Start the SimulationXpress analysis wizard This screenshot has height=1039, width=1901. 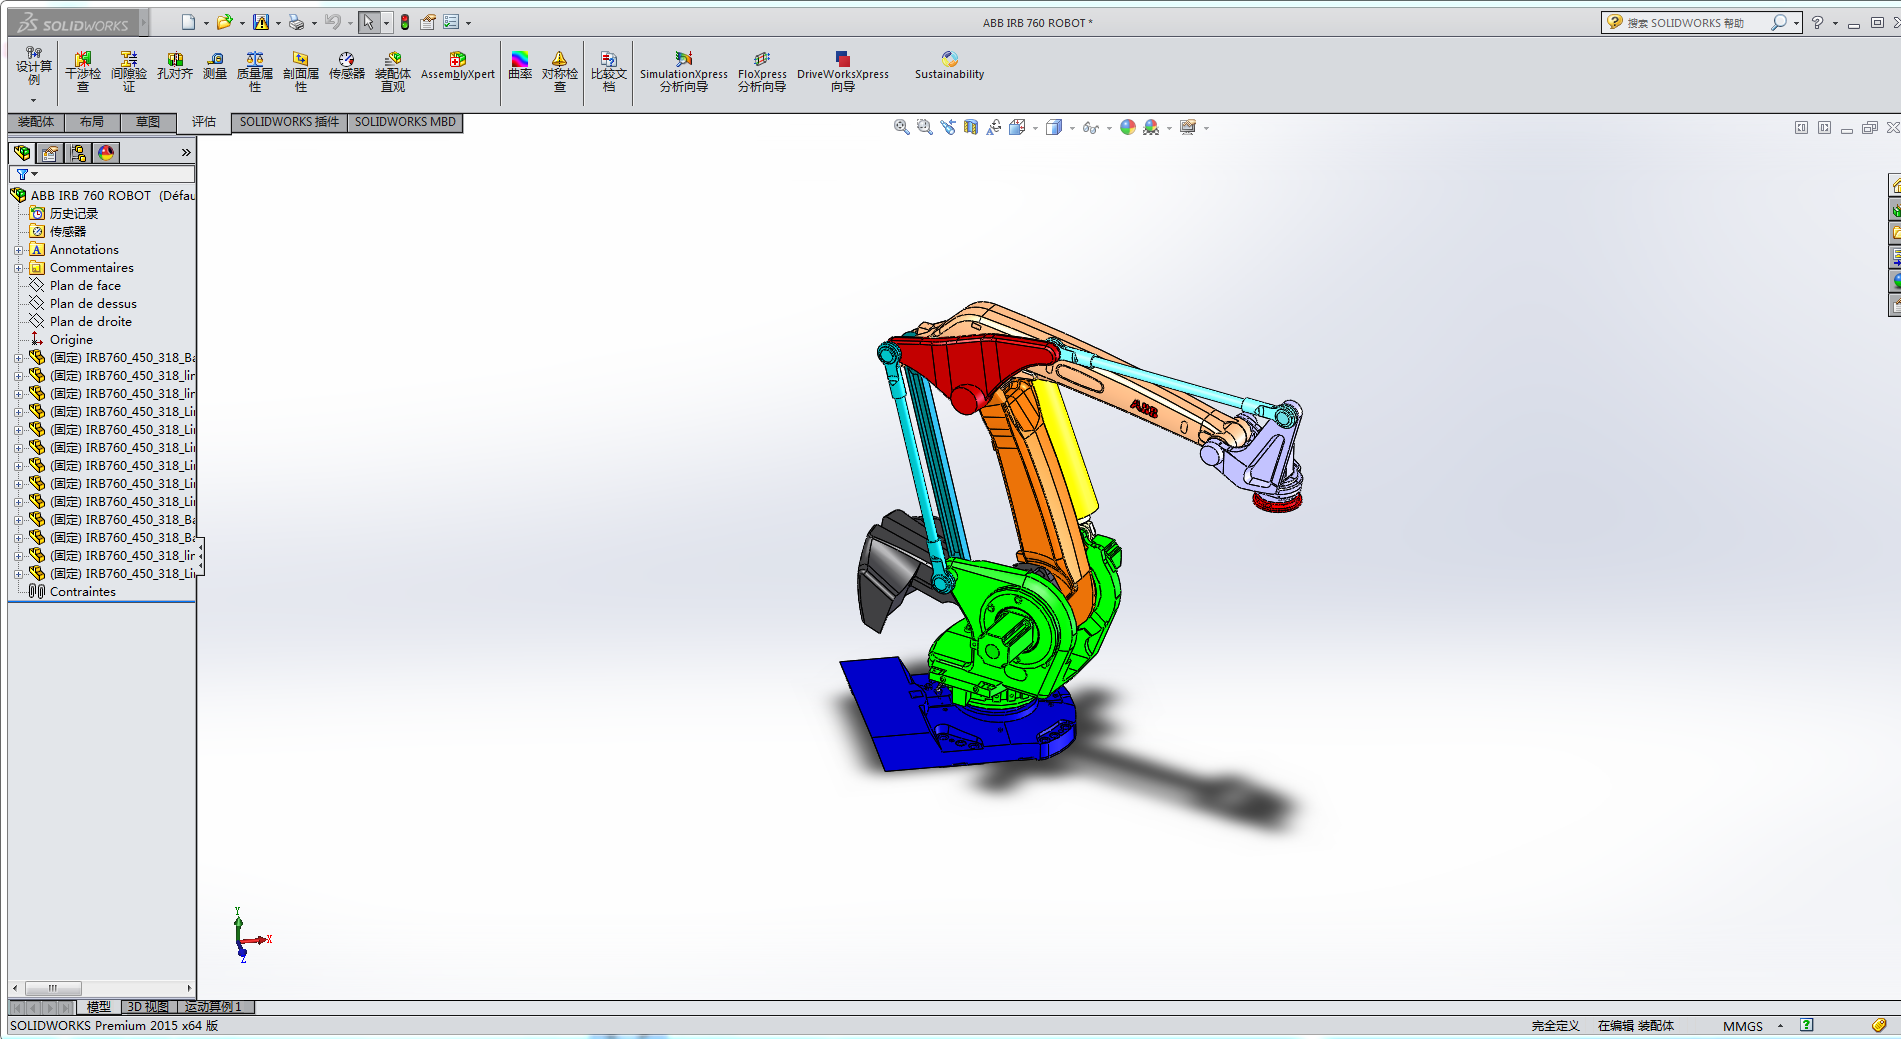684,72
